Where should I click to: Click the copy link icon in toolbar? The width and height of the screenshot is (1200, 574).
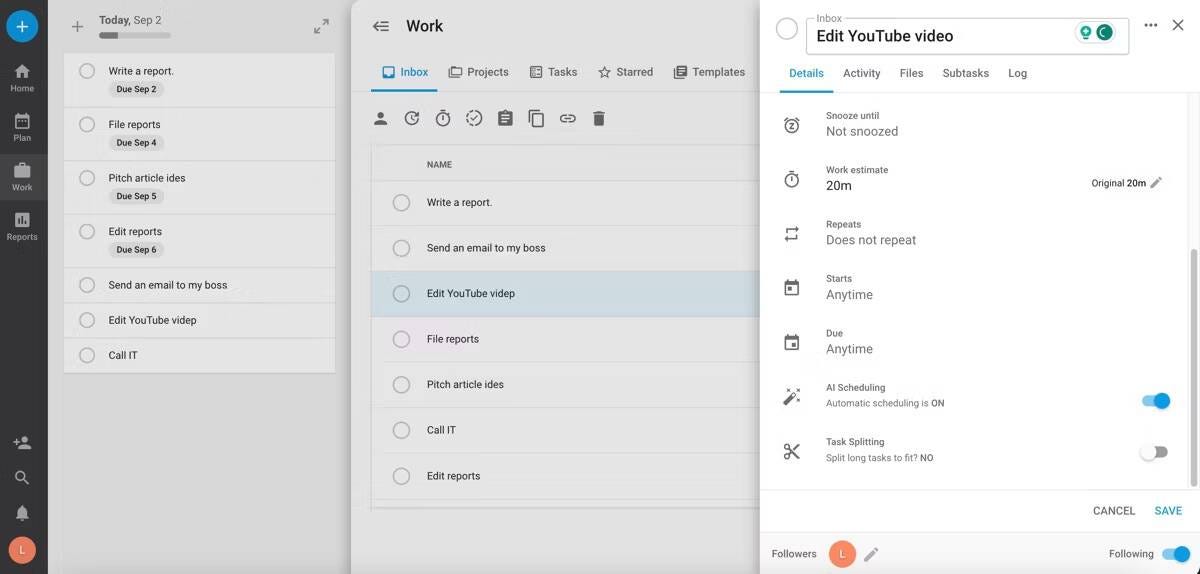tap(567, 119)
